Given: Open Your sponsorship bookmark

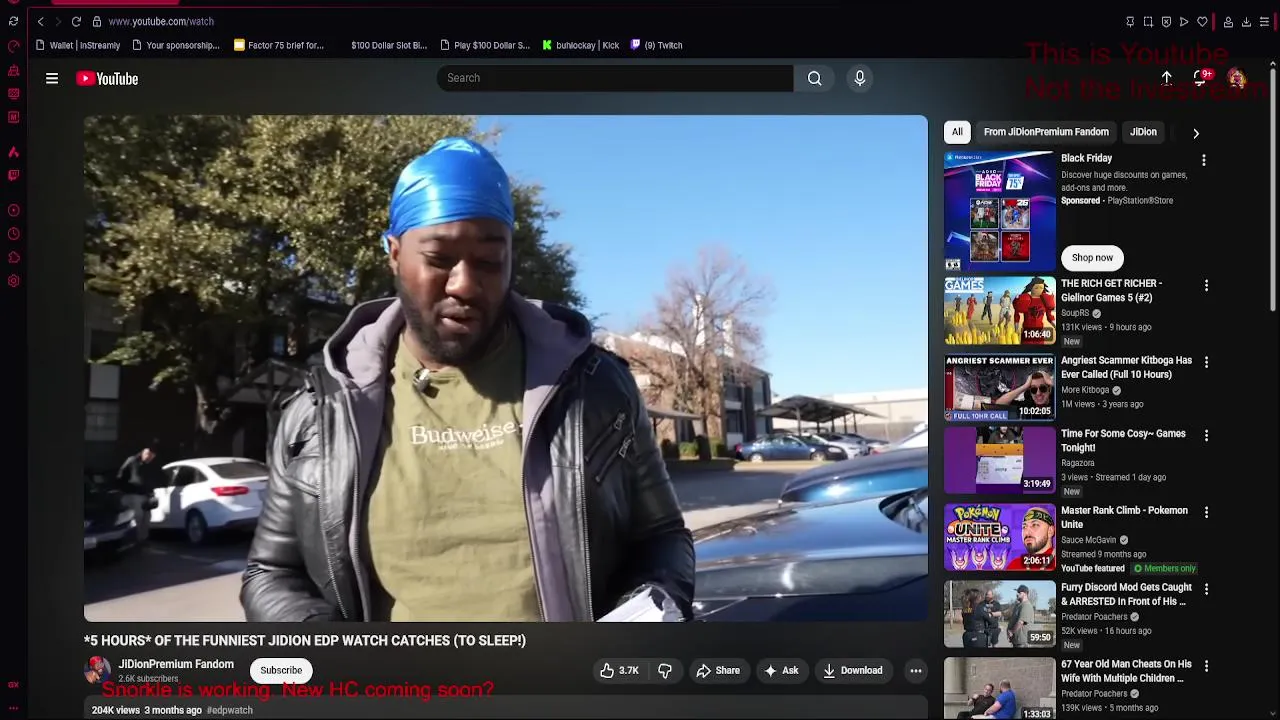Looking at the screenshot, I should click(x=175, y=45).
